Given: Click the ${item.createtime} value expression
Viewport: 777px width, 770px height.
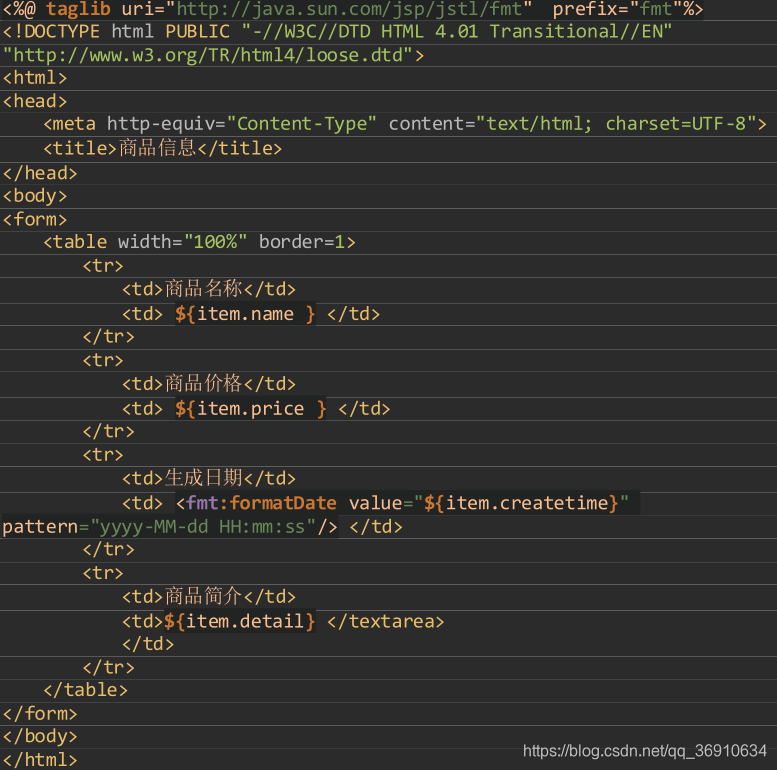Looking at the screenshot, I should click(521, 503).
